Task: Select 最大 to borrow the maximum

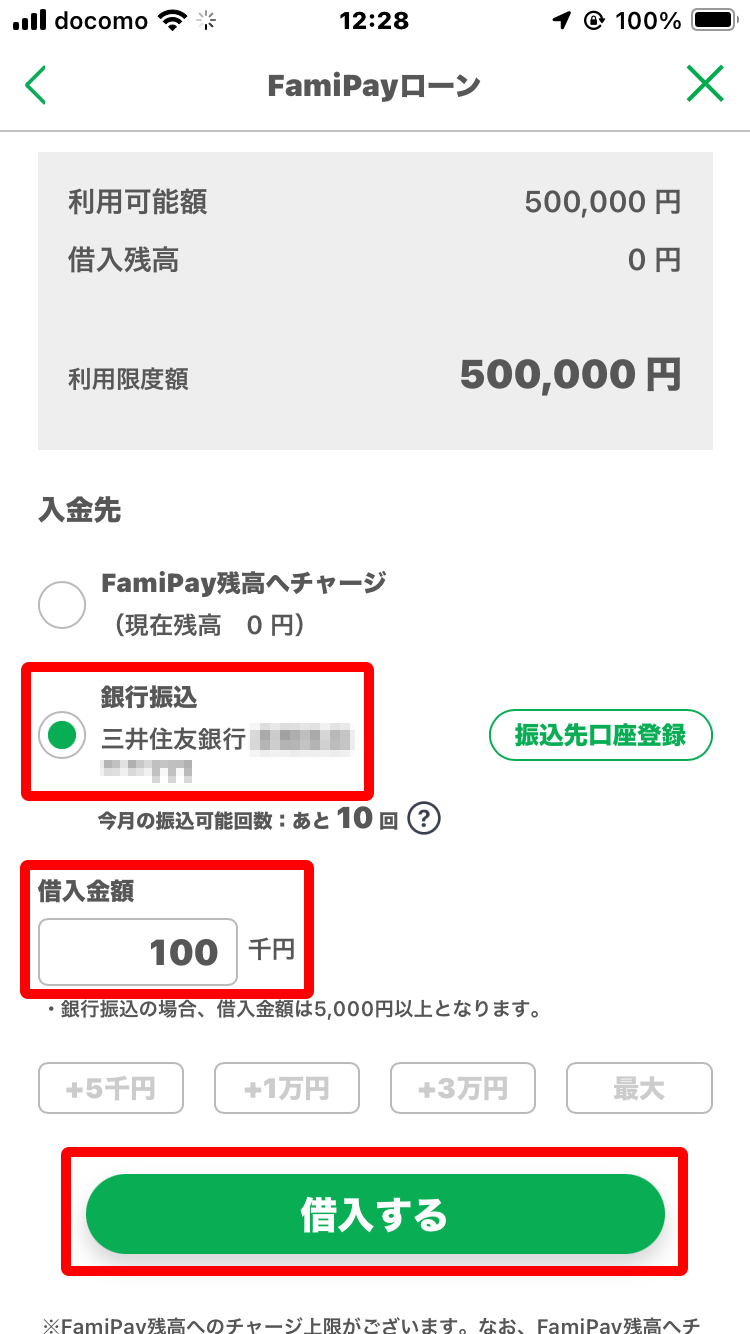Action: [x=639, y=1088]
